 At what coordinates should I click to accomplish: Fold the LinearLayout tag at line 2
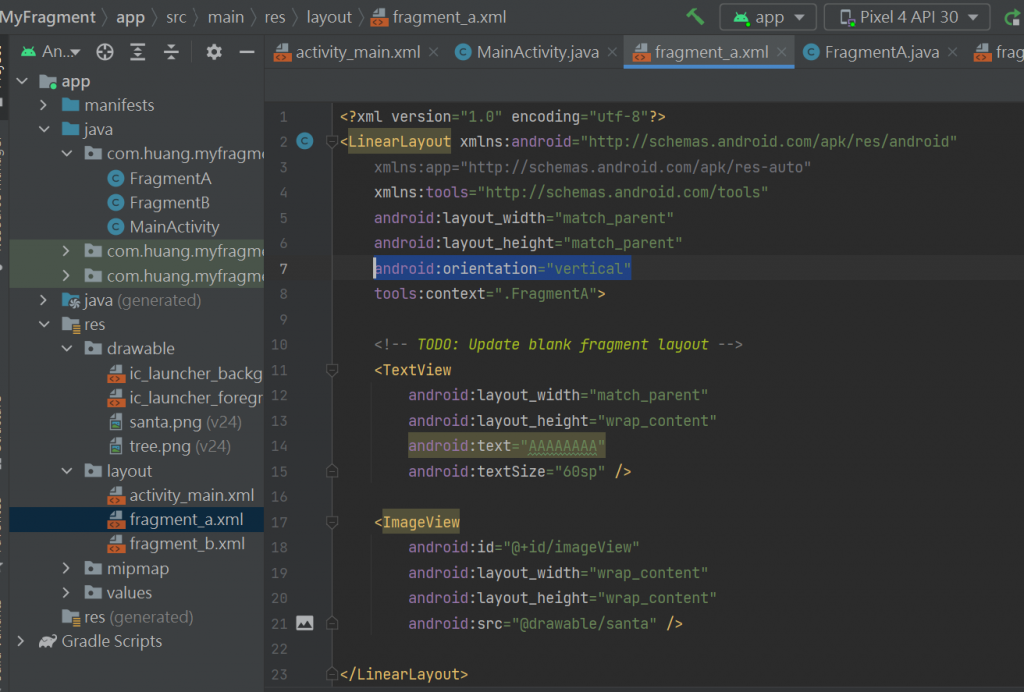click(332, 142)
